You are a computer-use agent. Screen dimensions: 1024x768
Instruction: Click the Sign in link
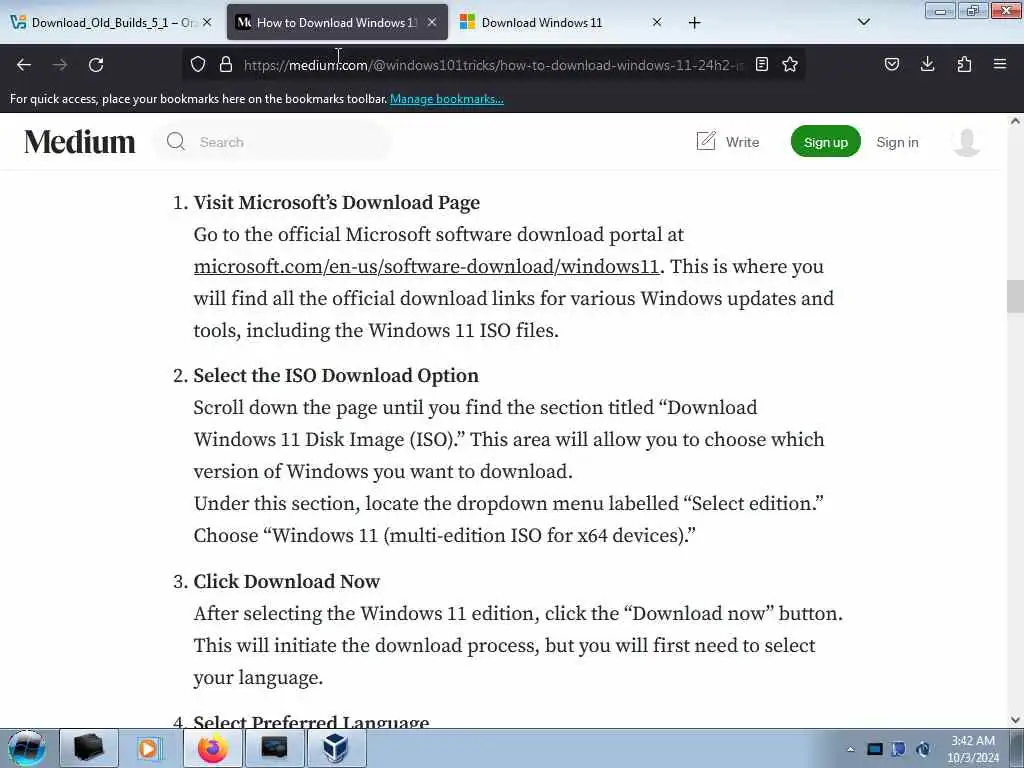click(x=897, y=142)
